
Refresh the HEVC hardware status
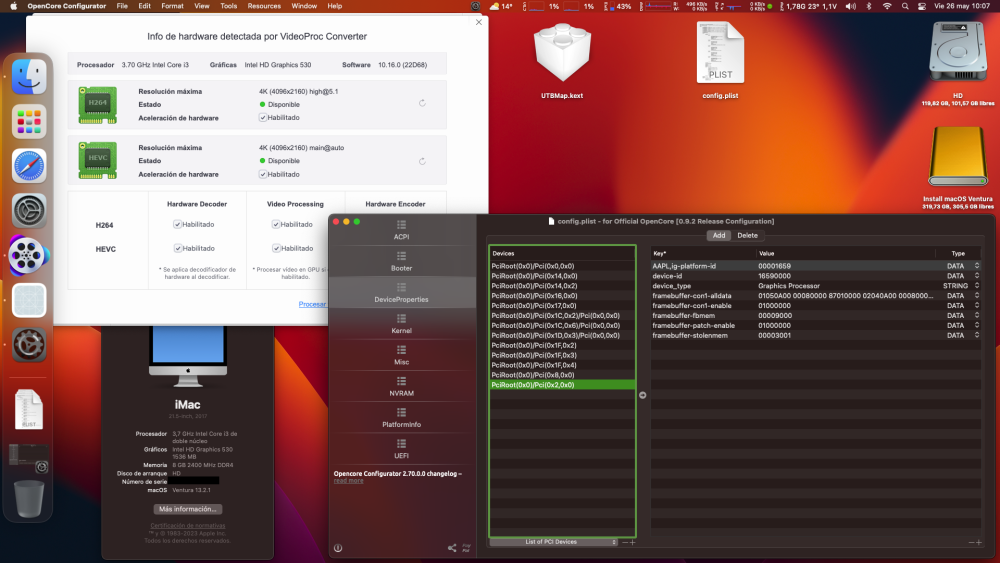pyautogui.click(x=422, y=161)
